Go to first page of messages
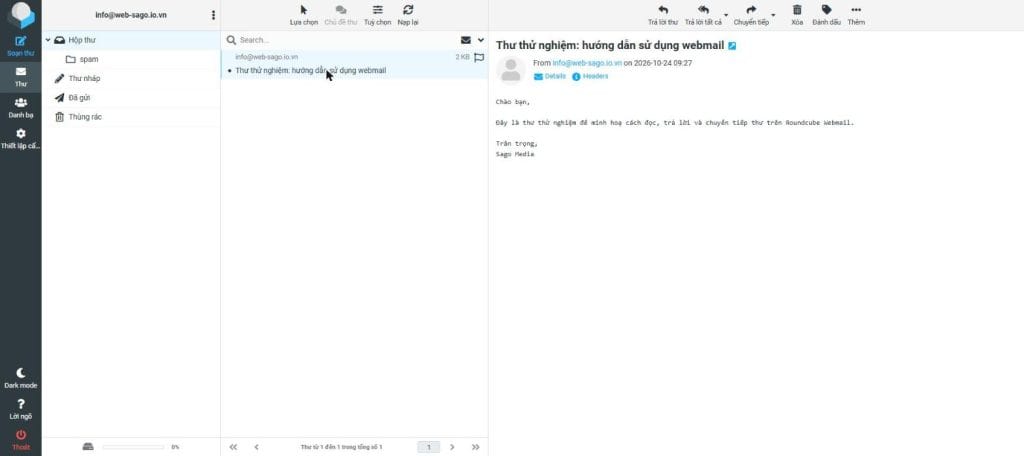Image resolution: width=1024 pixels, height=456 pixels. [233, 447]
